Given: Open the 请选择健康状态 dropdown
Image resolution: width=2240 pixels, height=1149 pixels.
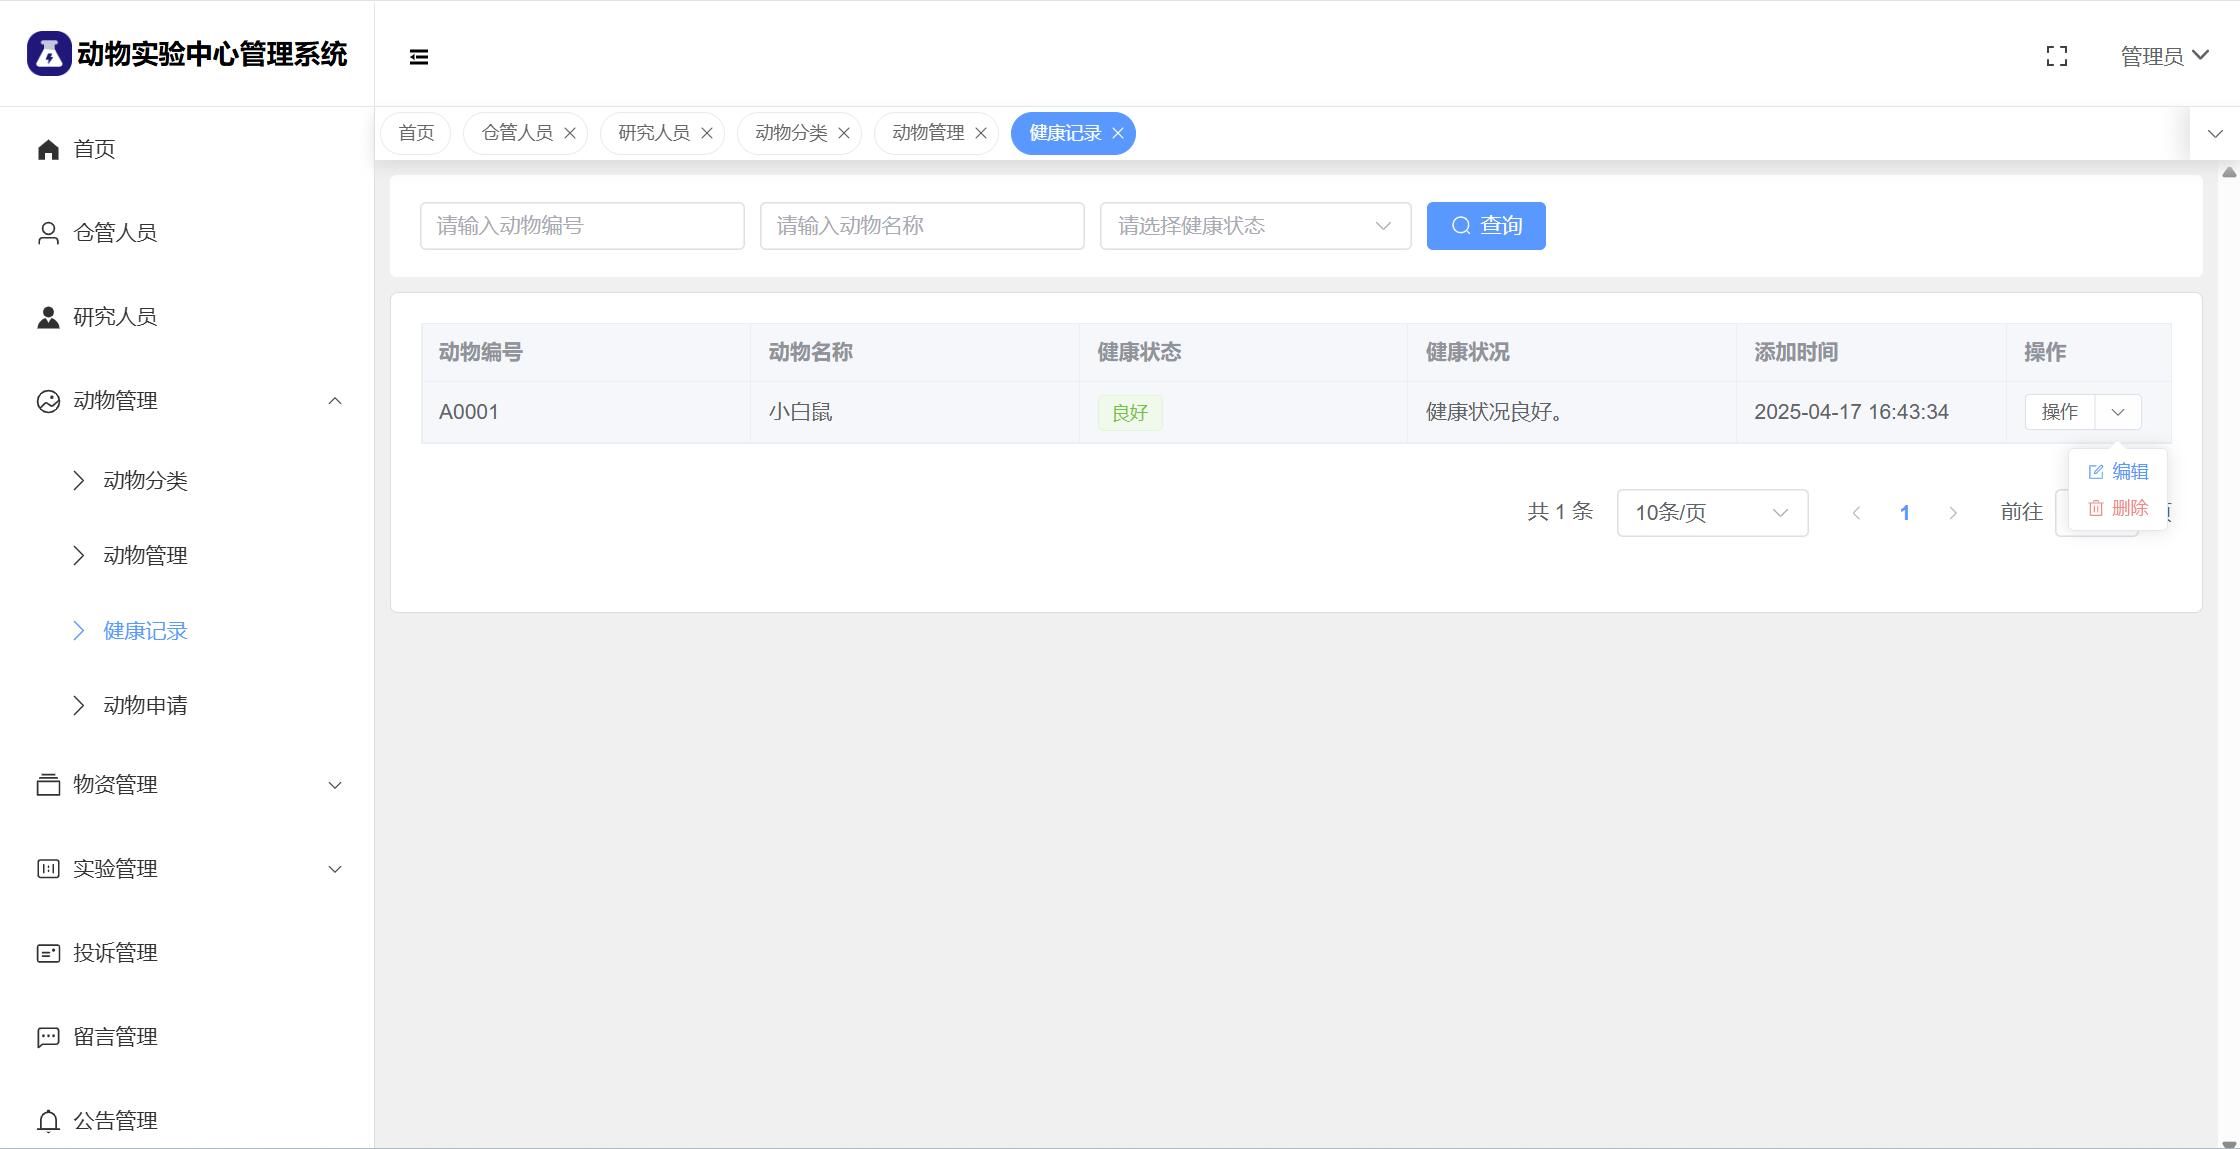Looking at the screenshot, I should tap(1255, 226).
